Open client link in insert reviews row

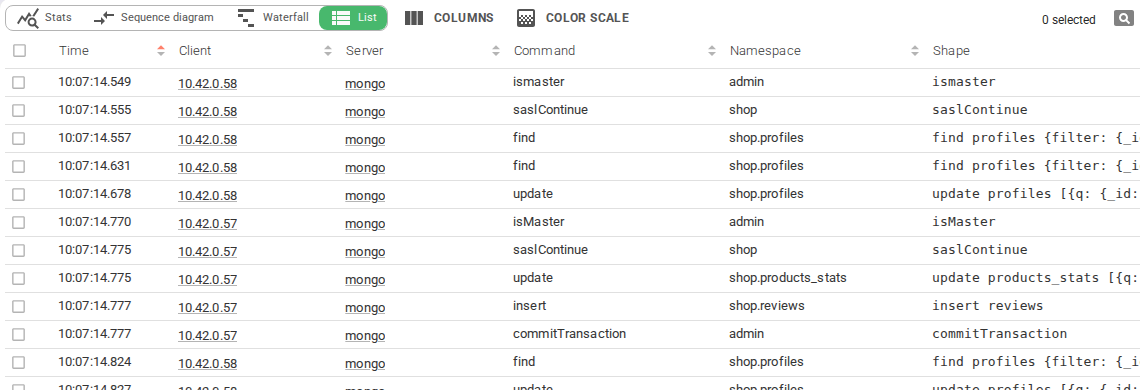tap(207, 307)
